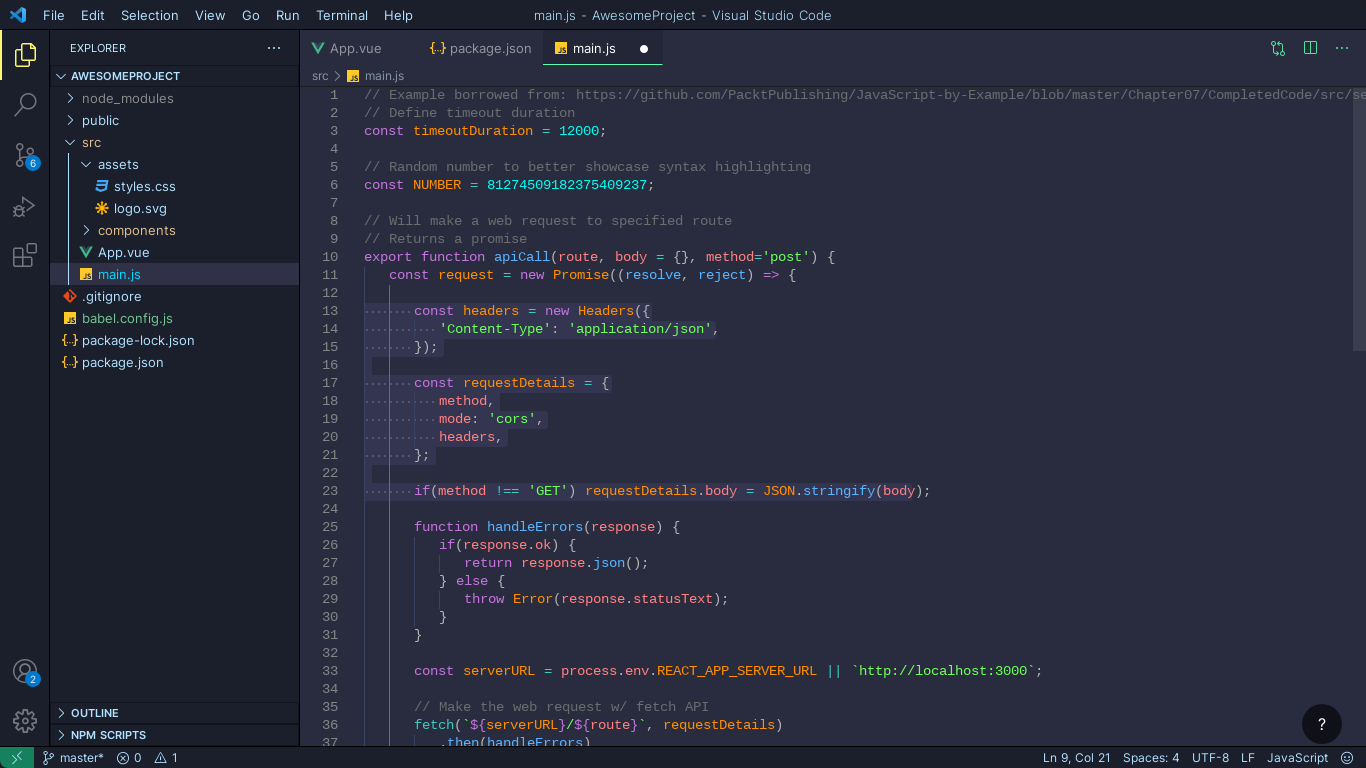This screenshot has width=1366, height=768.
Task: Open the Manage gear settings icon
Action: [25, 720]
